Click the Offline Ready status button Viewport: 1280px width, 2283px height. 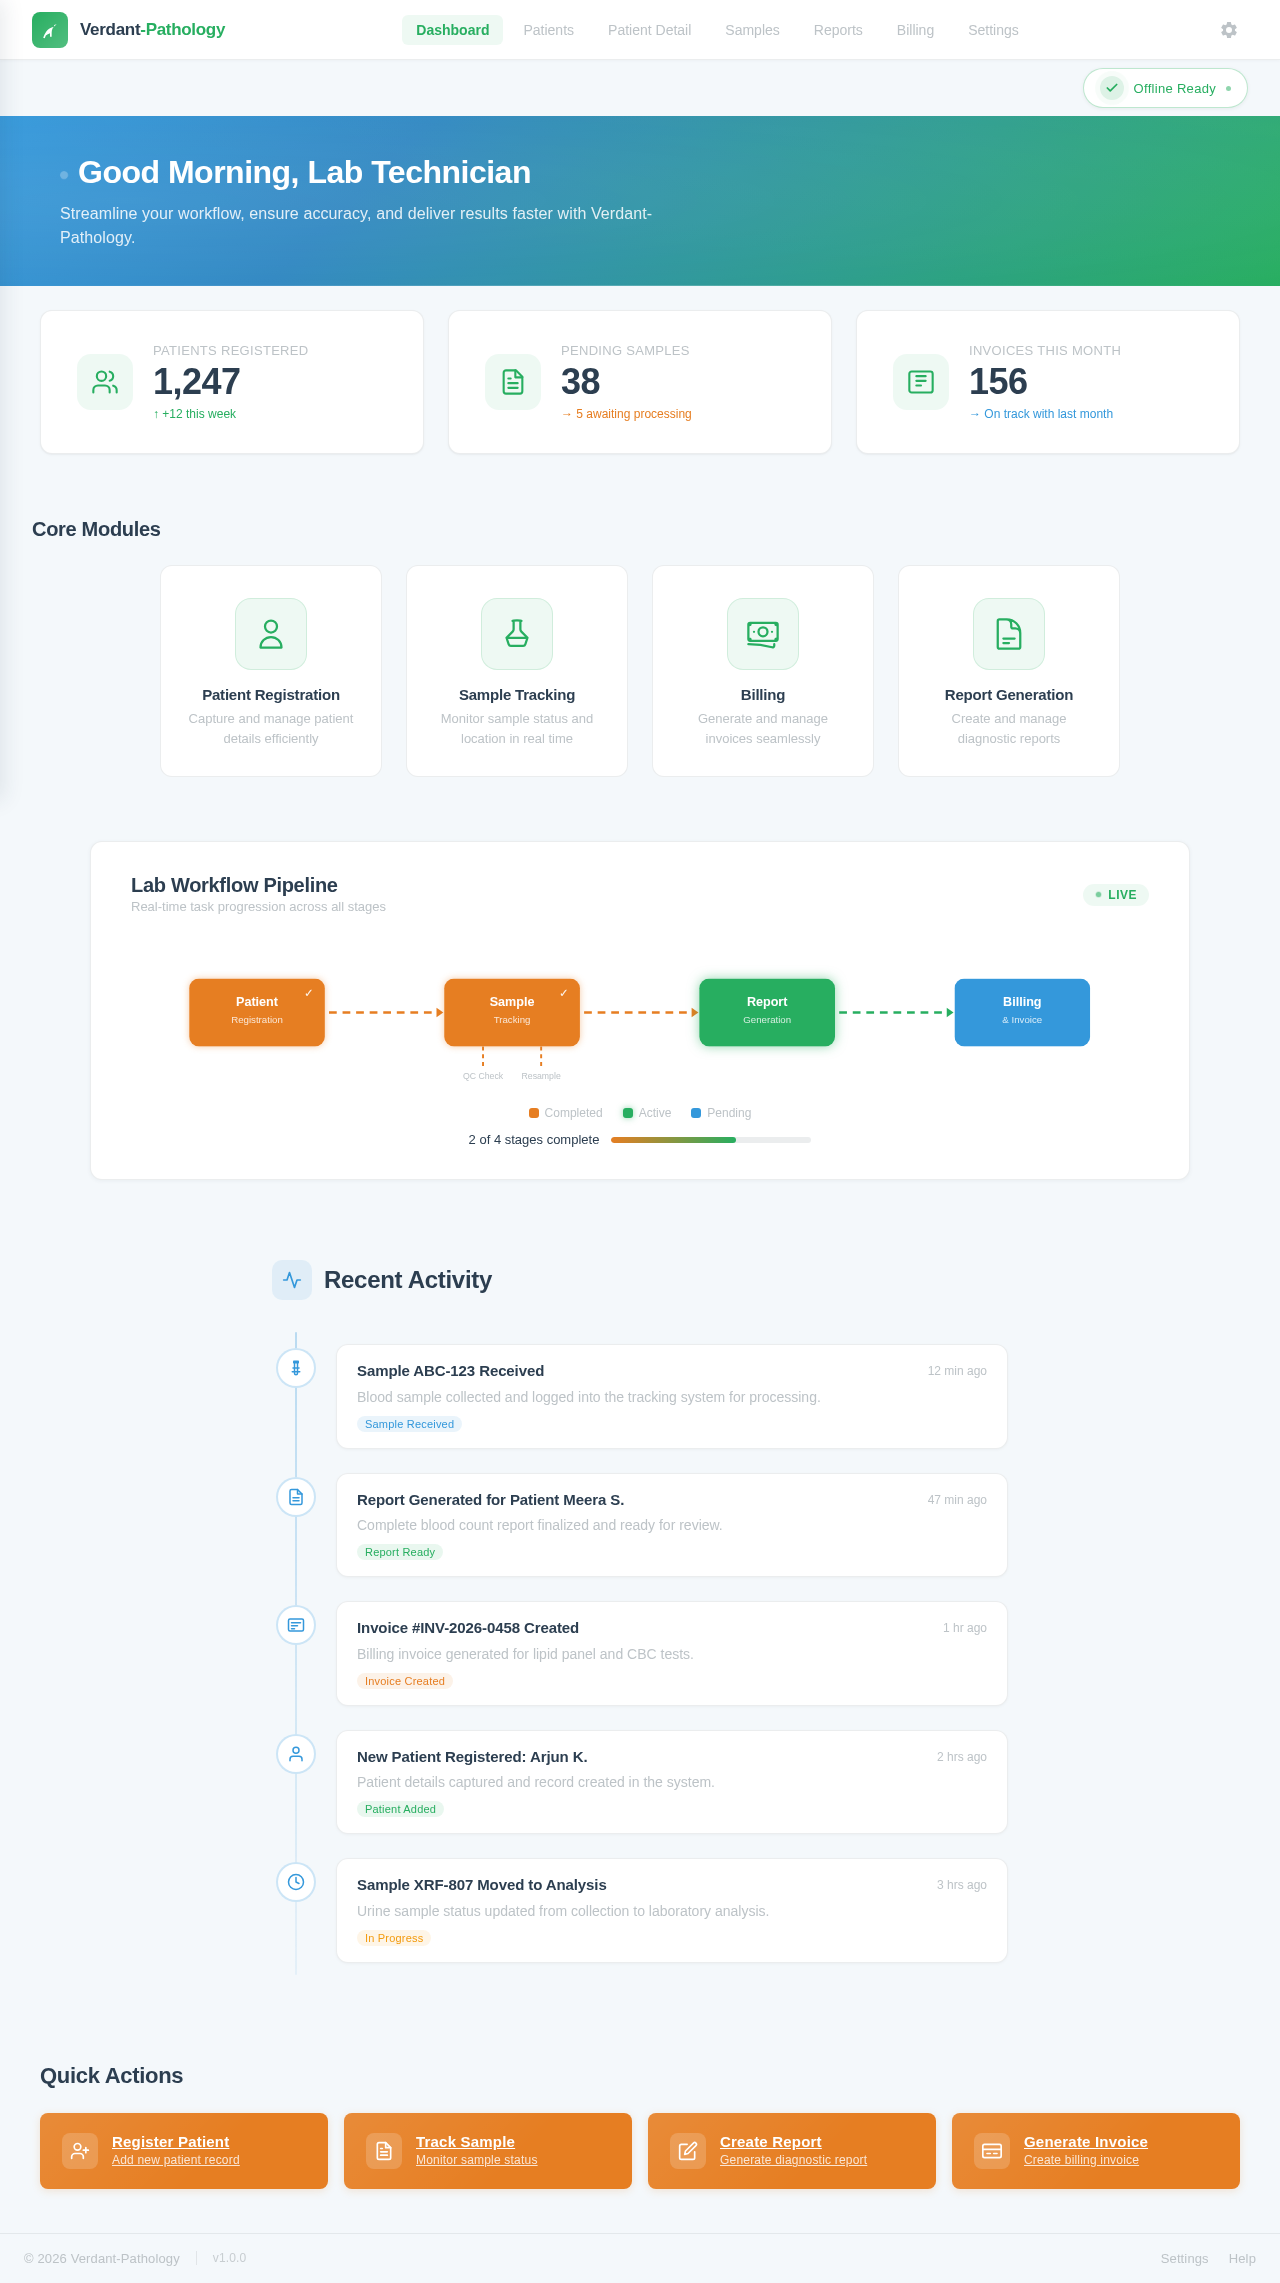(x=1165, y=88)
